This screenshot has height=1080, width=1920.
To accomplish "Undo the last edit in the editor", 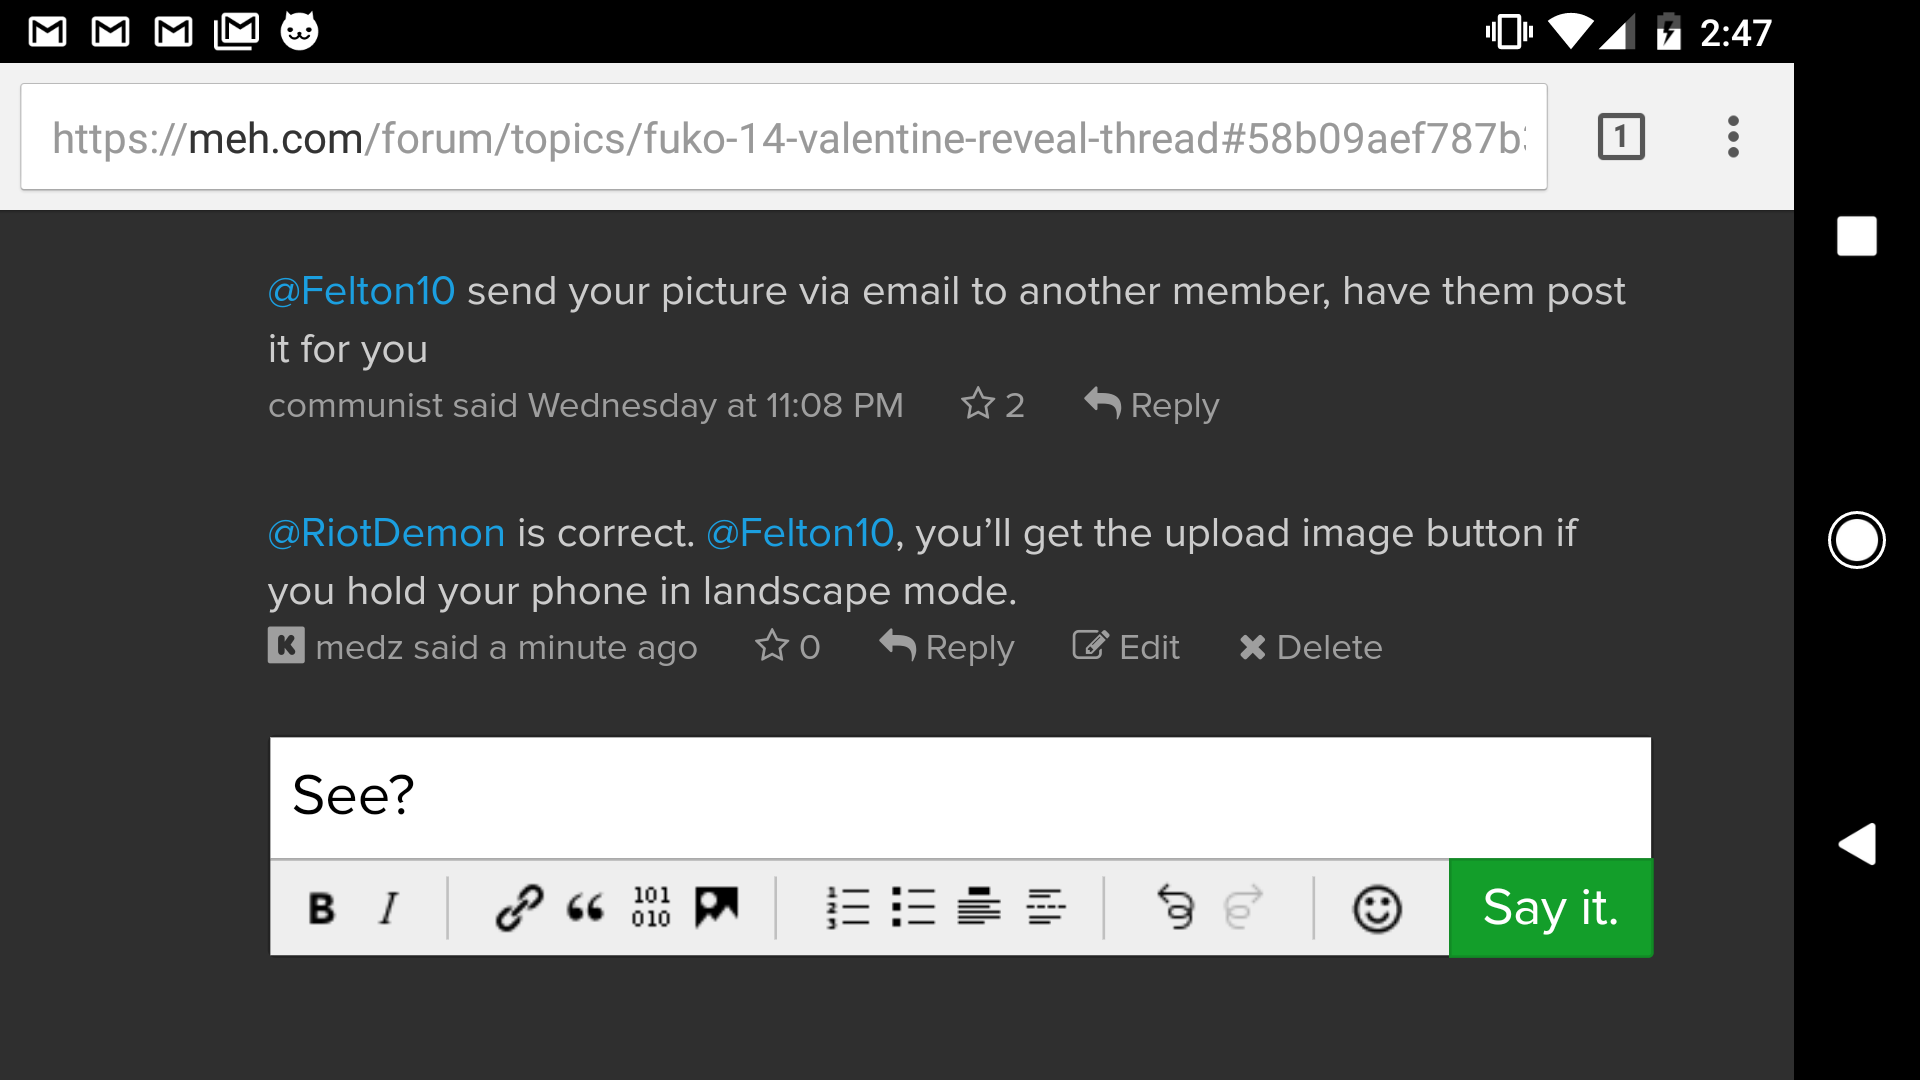I will [x=1176, y=908].
